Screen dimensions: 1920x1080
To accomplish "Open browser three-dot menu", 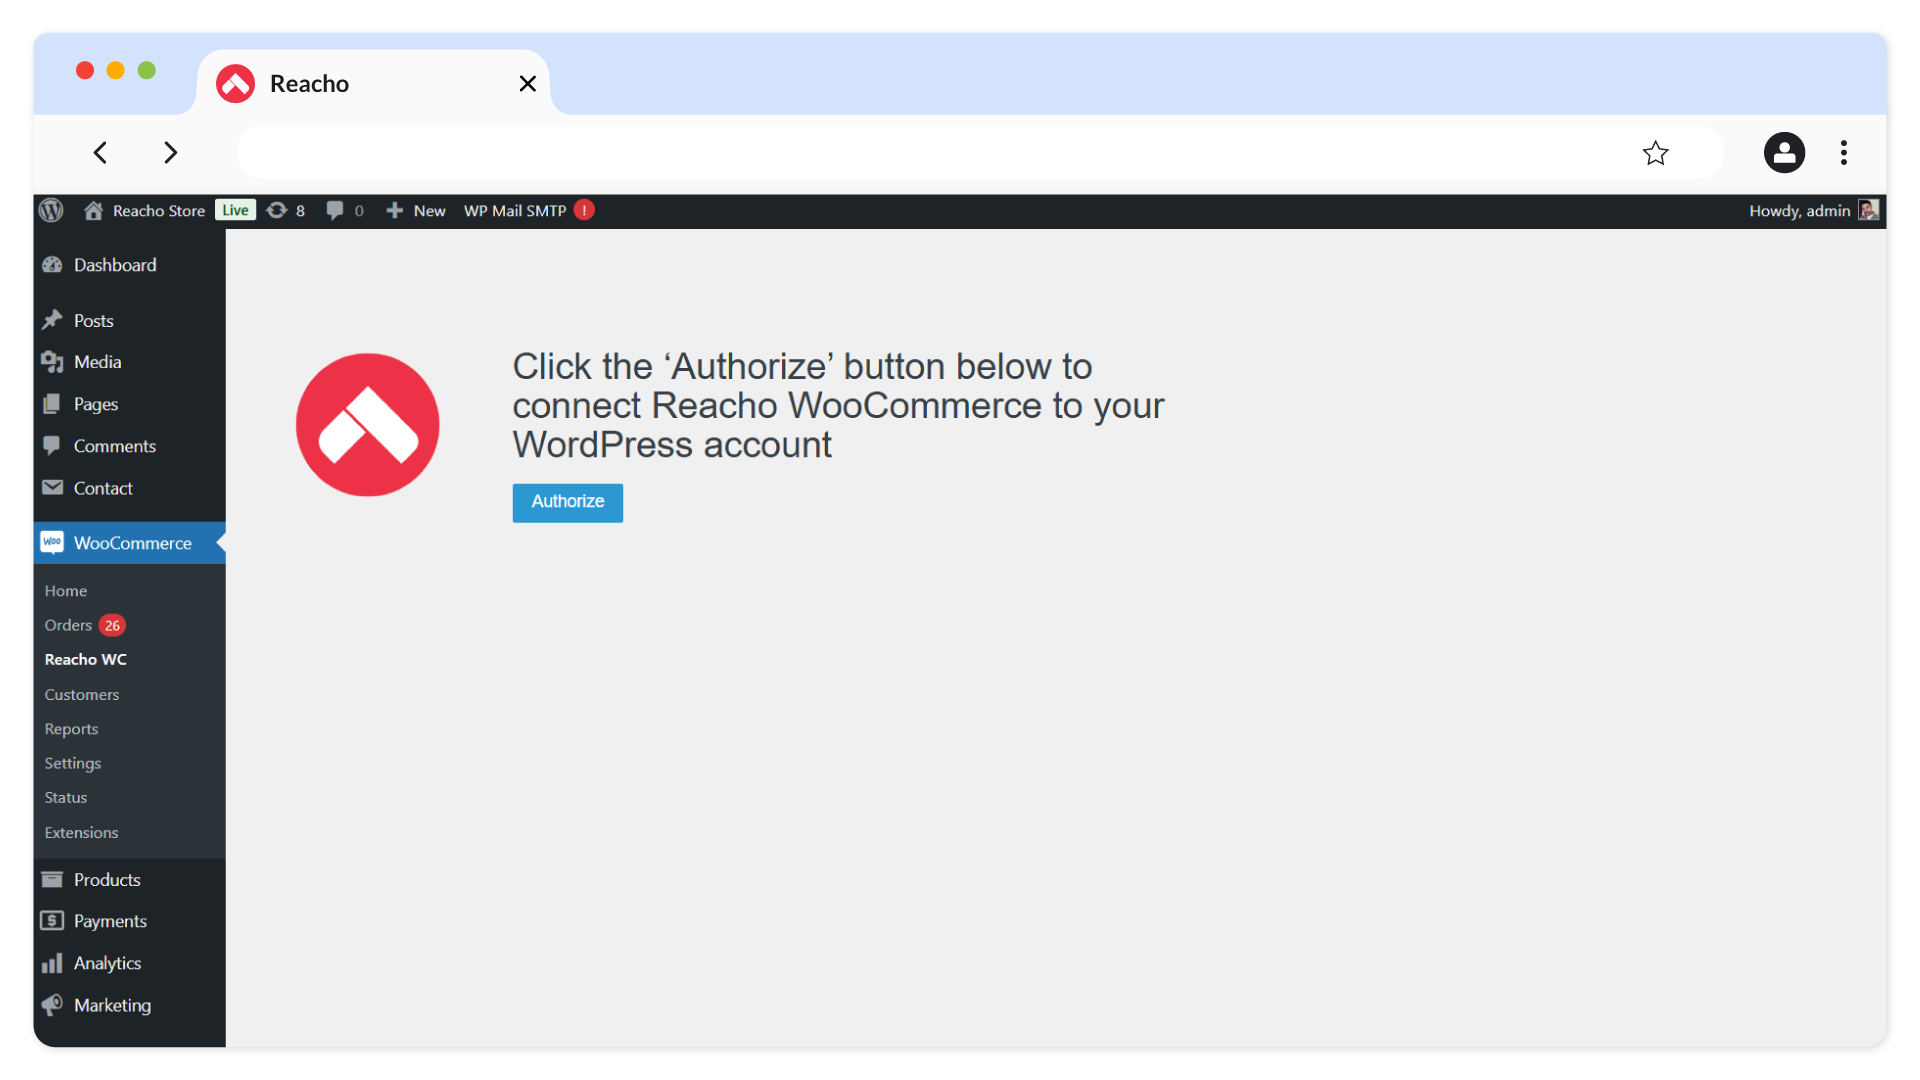I will coord(1843,153).
